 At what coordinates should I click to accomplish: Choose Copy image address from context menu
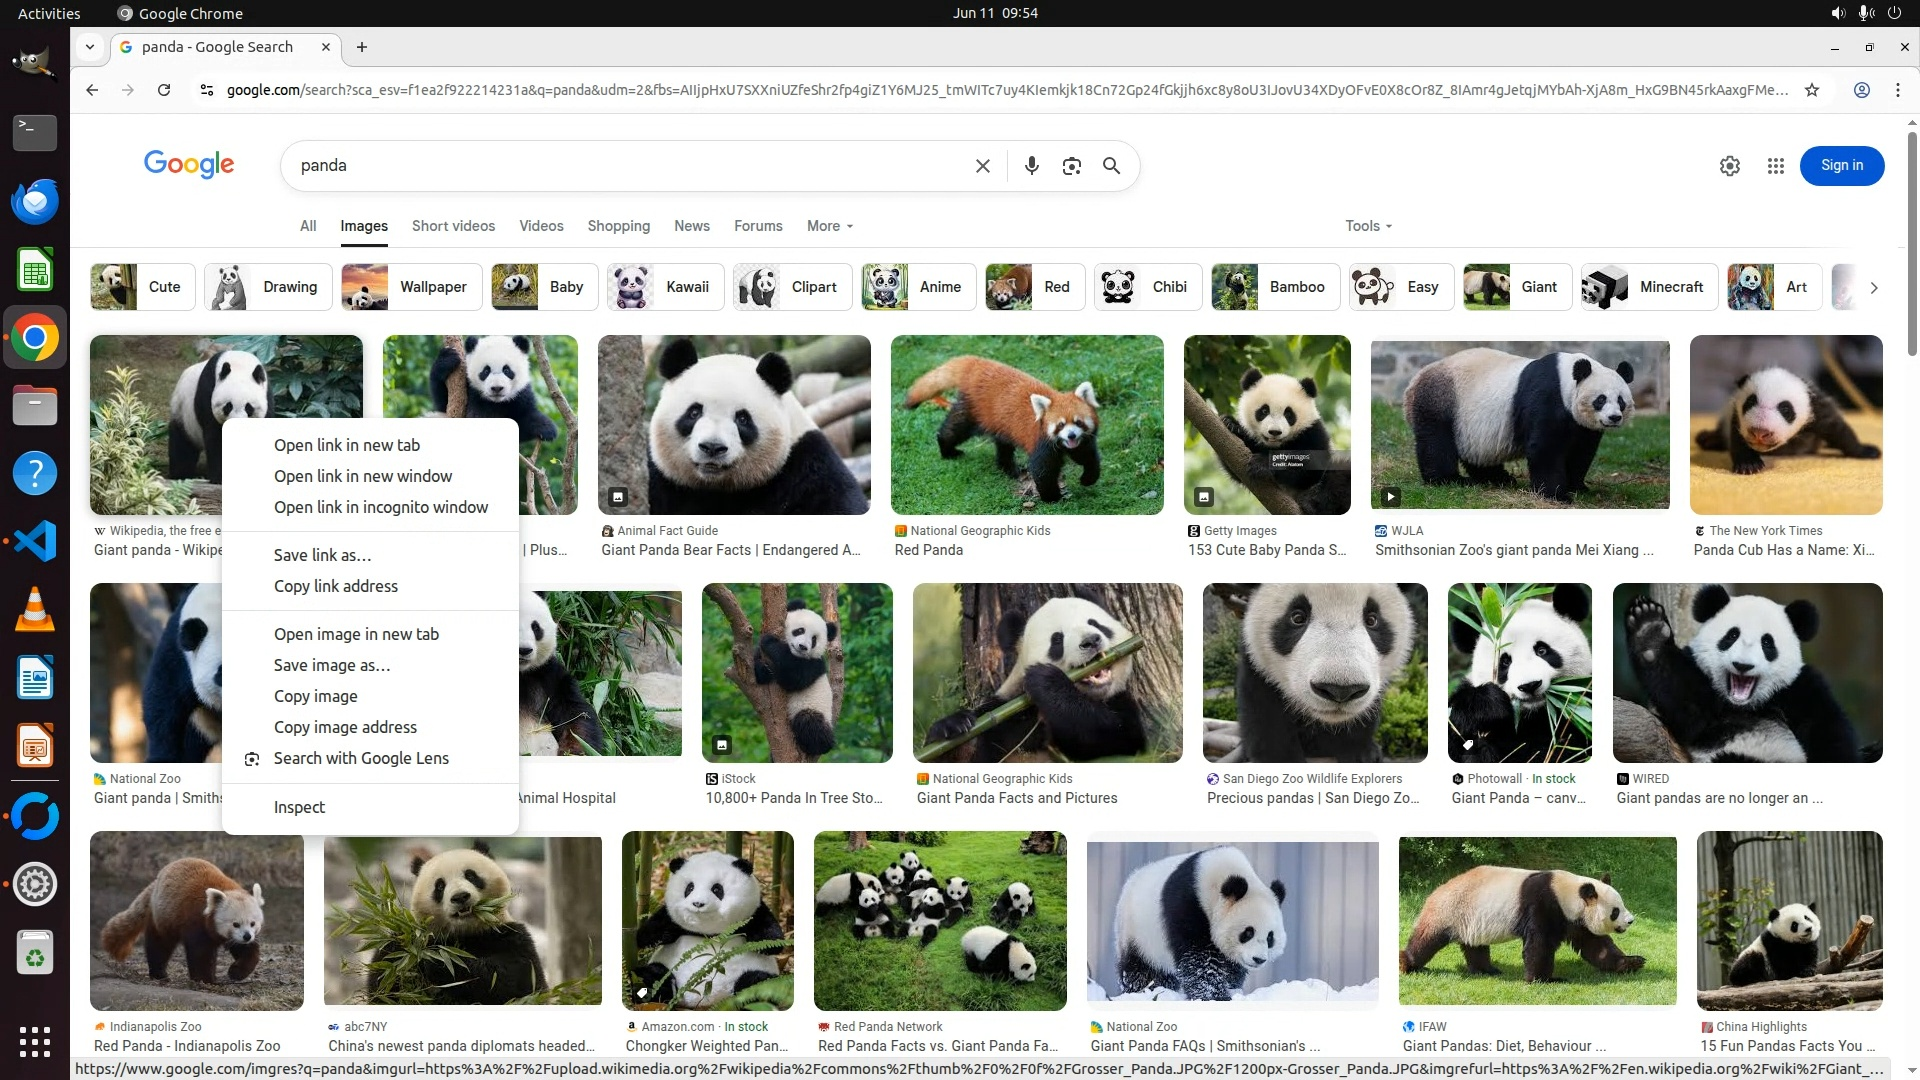click(x=345, y=727)
